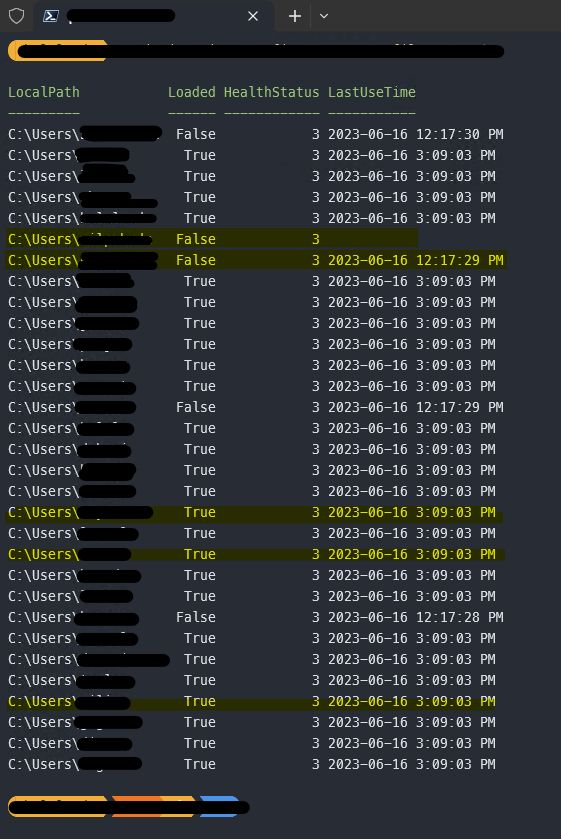
Task: Click the blue prompt segment at bottom
Action: click(219, 806)
